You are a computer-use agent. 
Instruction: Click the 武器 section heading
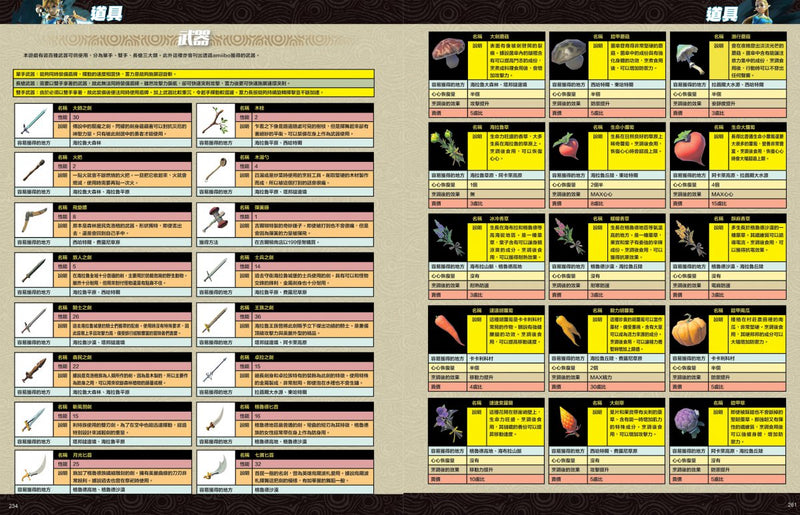[x=194, y=38]
